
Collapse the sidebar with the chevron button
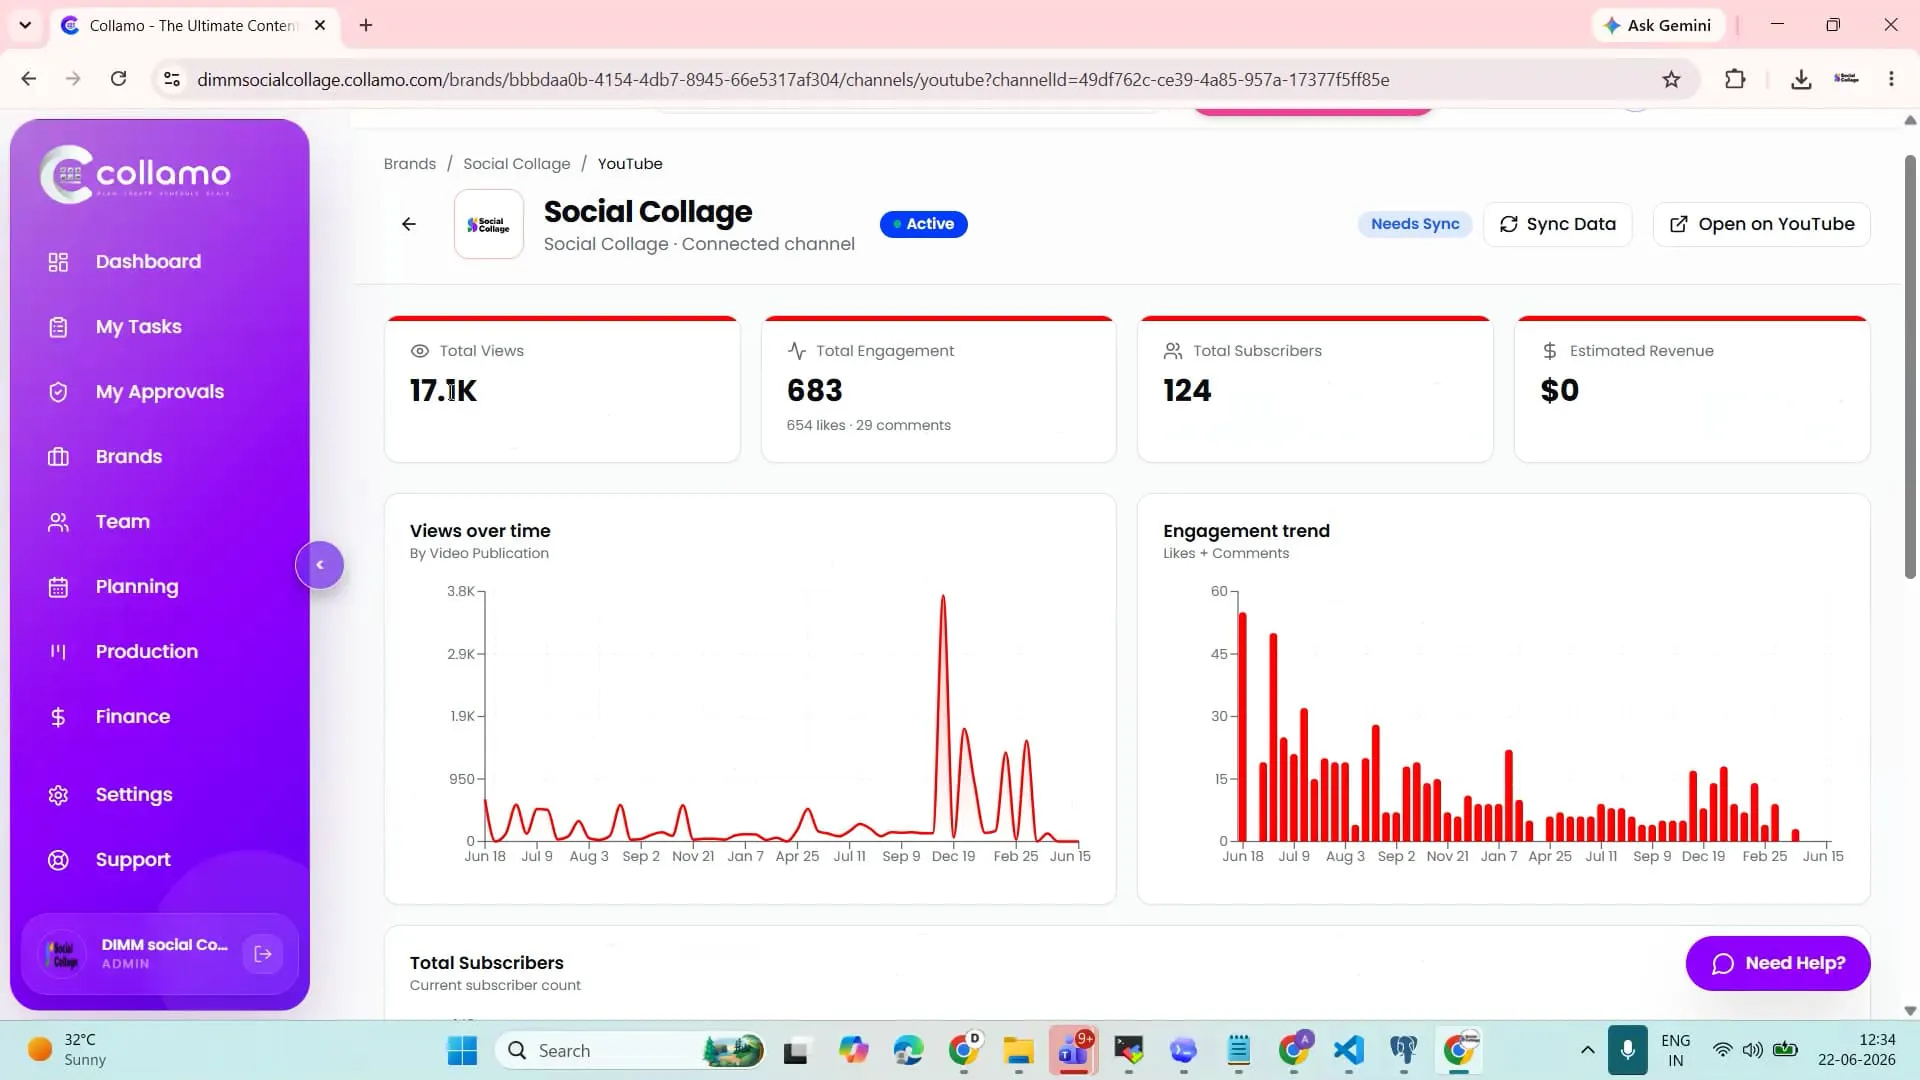[x=320, y=565]
